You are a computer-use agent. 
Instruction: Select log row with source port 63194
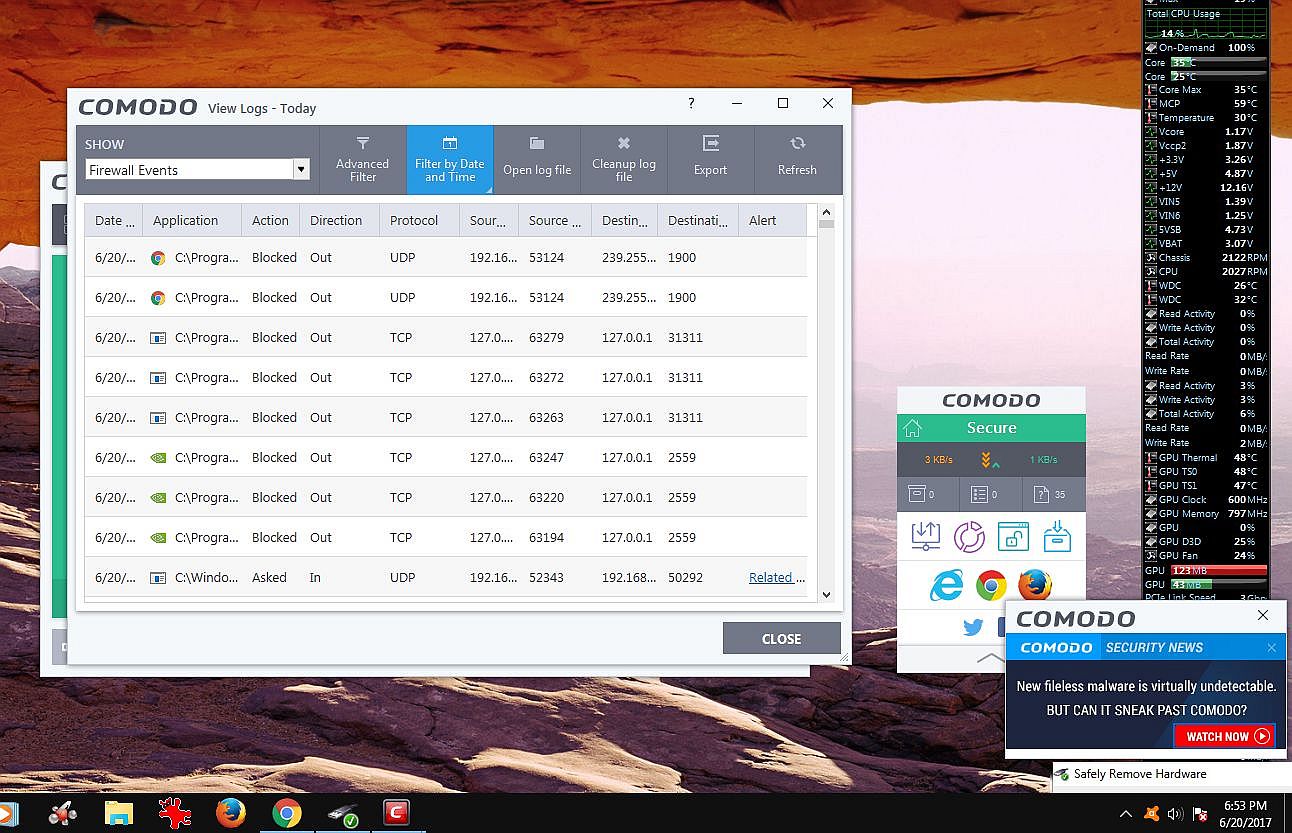(x=446, y=537)
